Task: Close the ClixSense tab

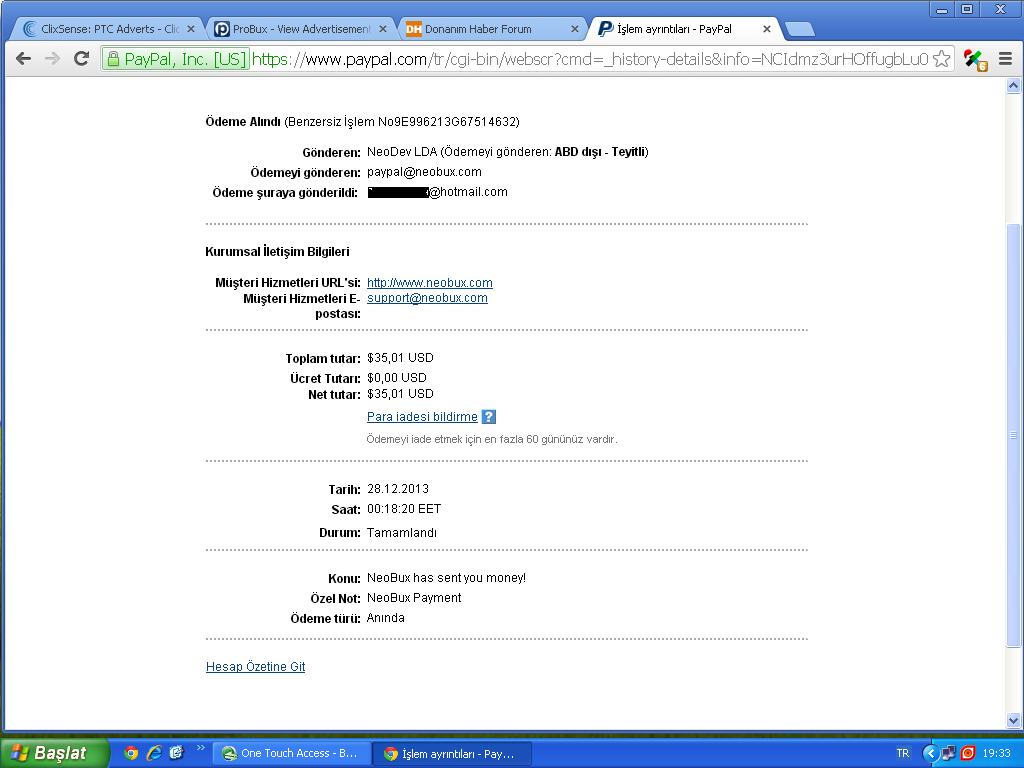Action: click(191, 29)
